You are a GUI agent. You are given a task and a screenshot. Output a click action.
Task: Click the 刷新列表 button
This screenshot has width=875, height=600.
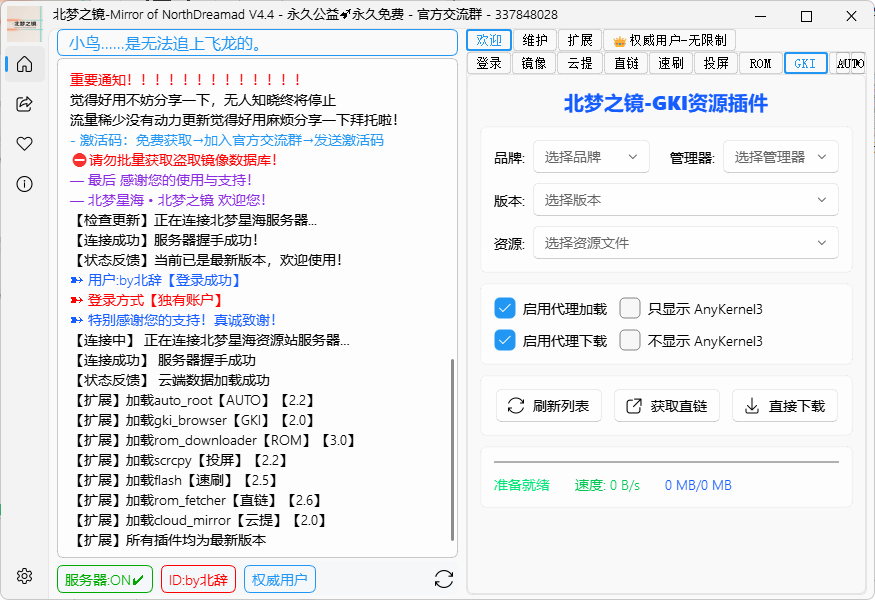548,406
